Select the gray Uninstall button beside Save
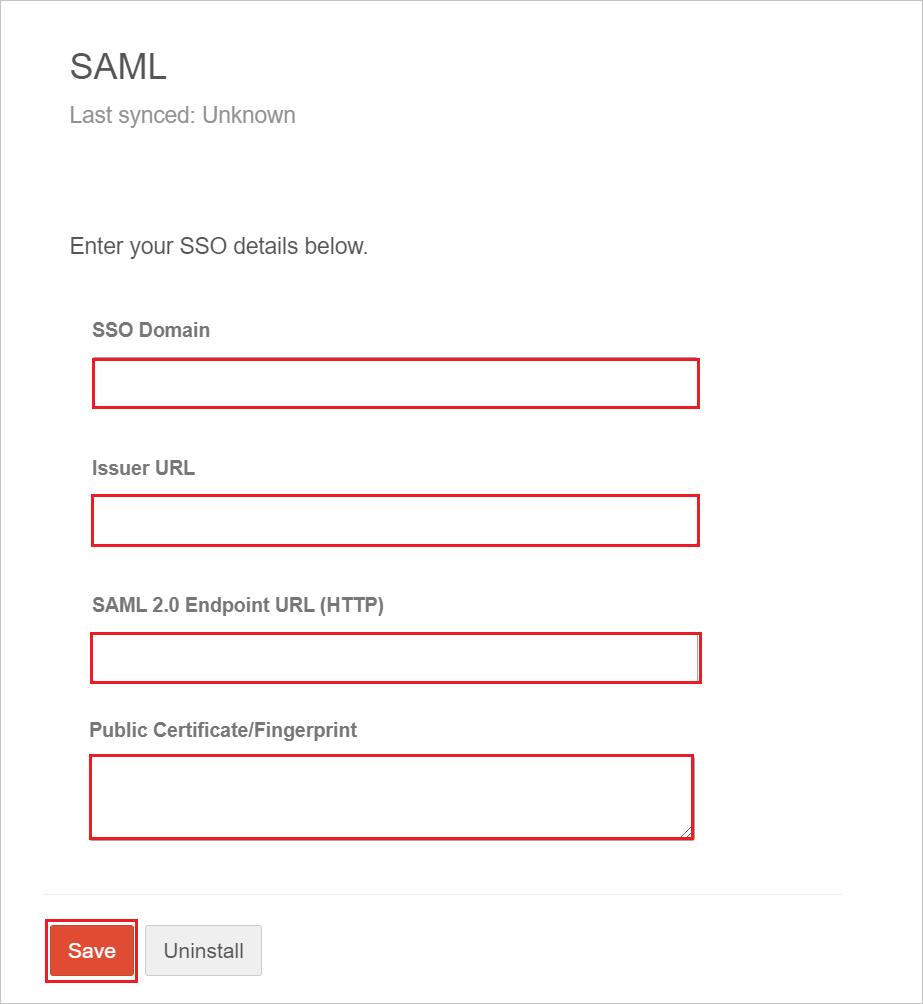The image size is (923, 1004). tap(204, 950)
